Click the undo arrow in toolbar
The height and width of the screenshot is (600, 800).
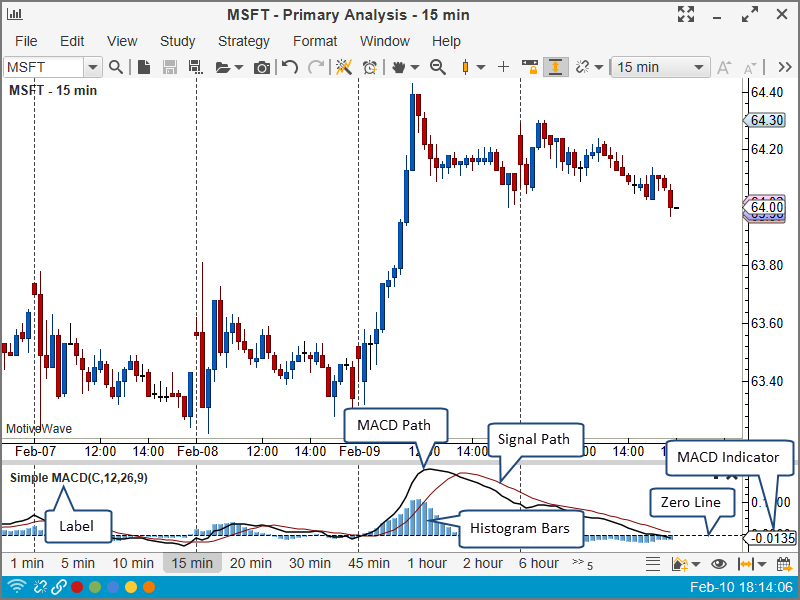click(290, 67)
